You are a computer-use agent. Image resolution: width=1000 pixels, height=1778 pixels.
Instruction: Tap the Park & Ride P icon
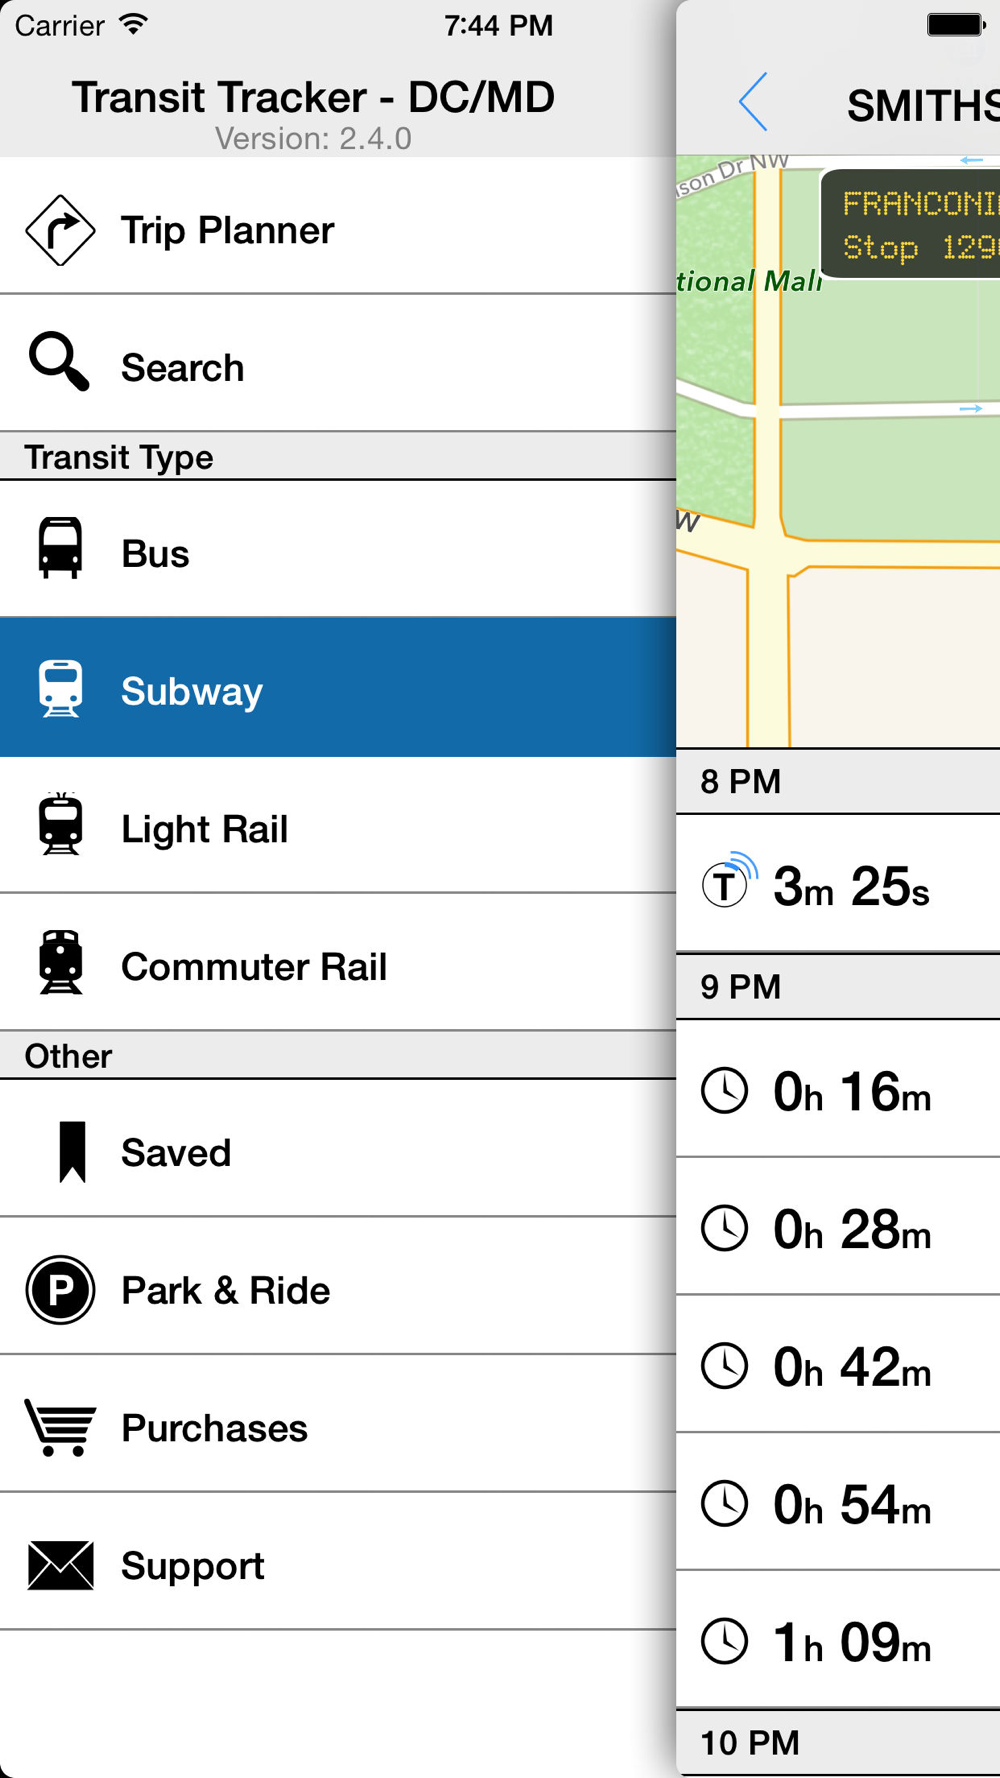(x=60, y=1290)
